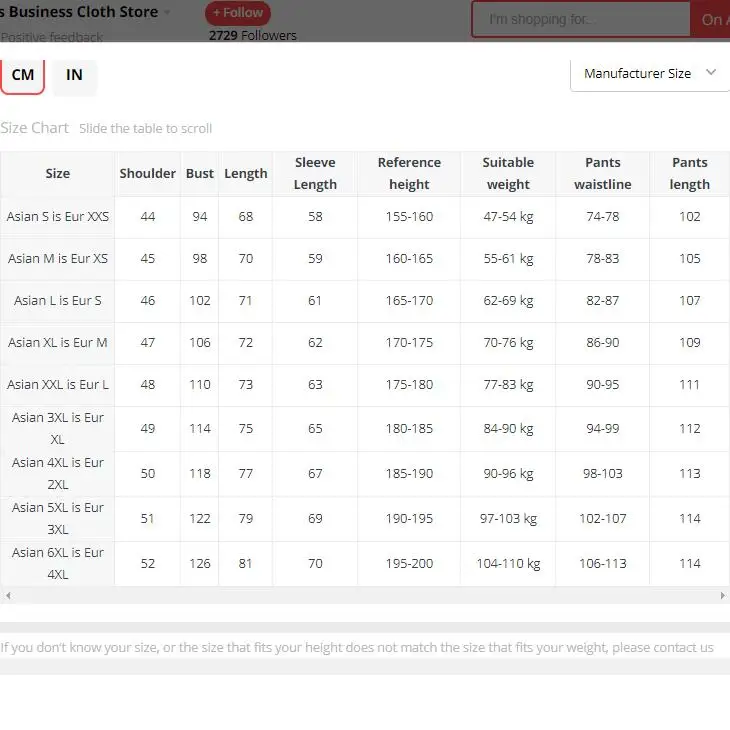This screenshot has height=730, width=730.
Task: Click the Sleeve Length column header
Action: (x=315, y=174)
